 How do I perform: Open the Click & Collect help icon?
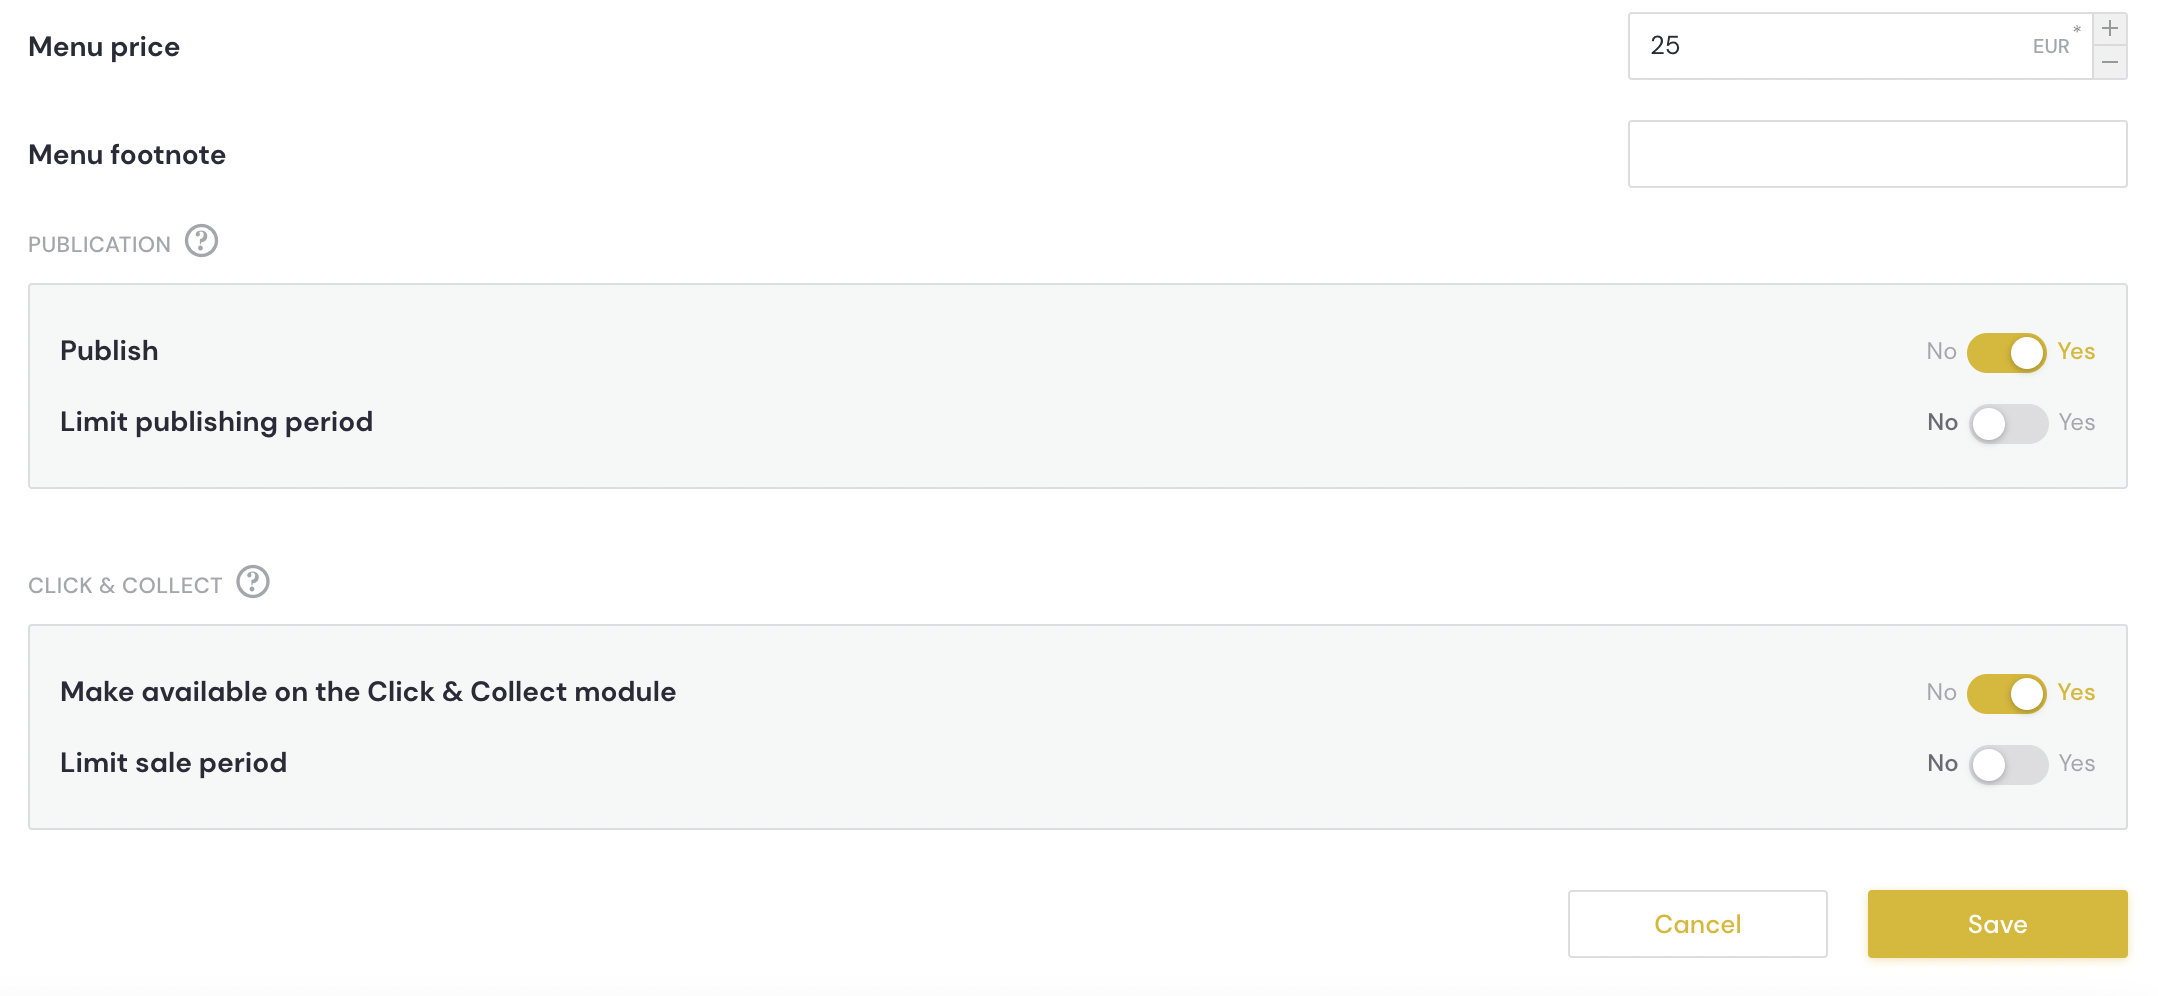(x=253, y=582)
